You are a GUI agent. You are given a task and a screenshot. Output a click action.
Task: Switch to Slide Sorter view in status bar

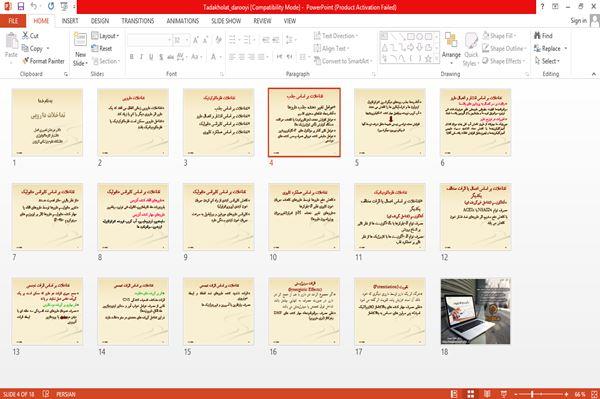click(x=470, y=394)
